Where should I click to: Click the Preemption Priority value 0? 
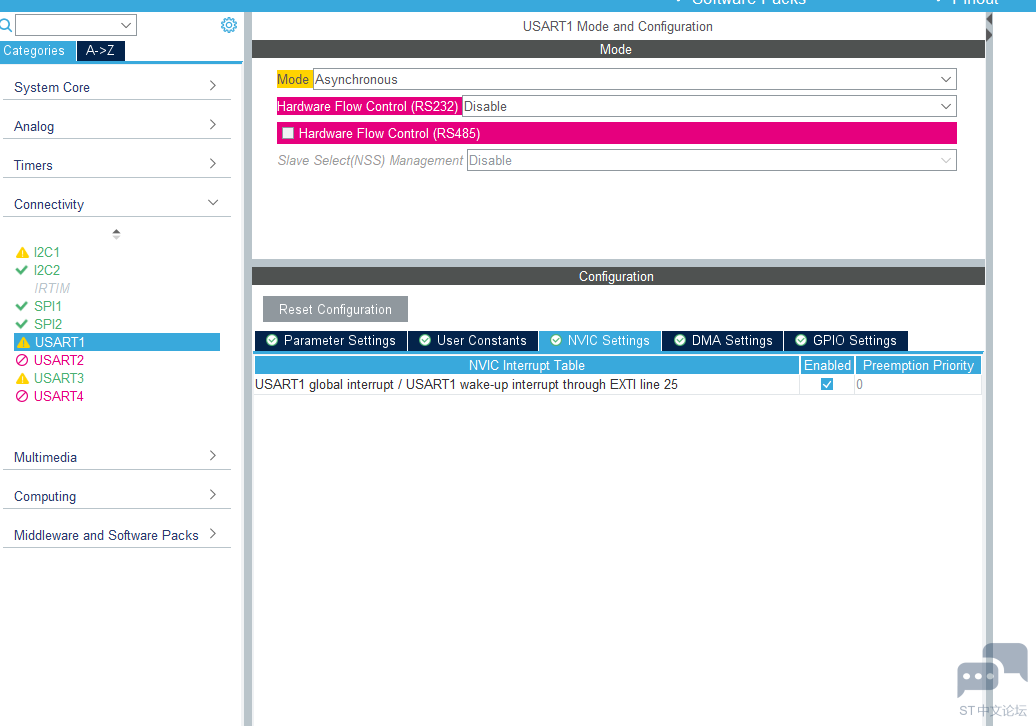[859, 384]
